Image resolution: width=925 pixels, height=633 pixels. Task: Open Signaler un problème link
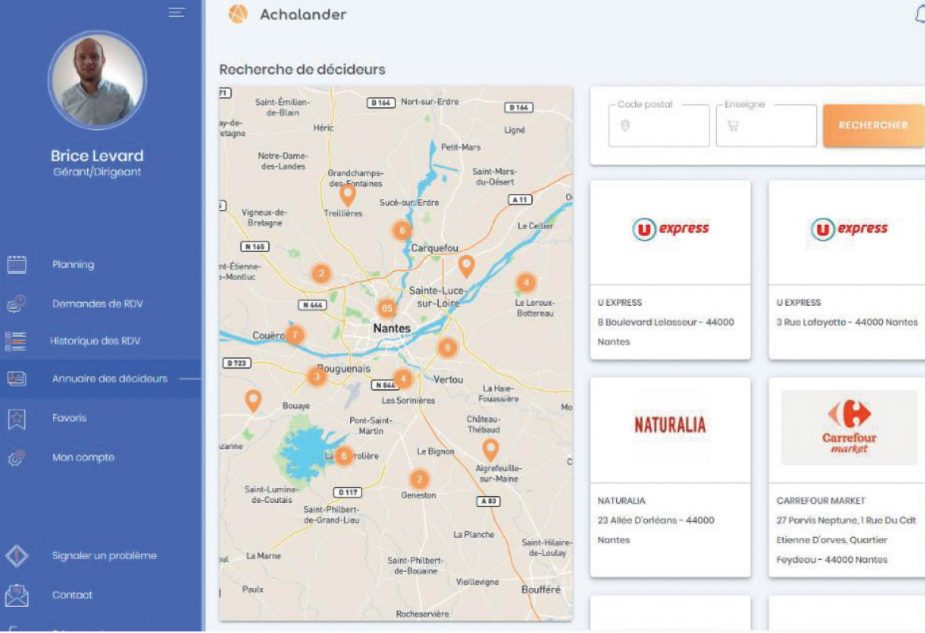click(104, 556)
